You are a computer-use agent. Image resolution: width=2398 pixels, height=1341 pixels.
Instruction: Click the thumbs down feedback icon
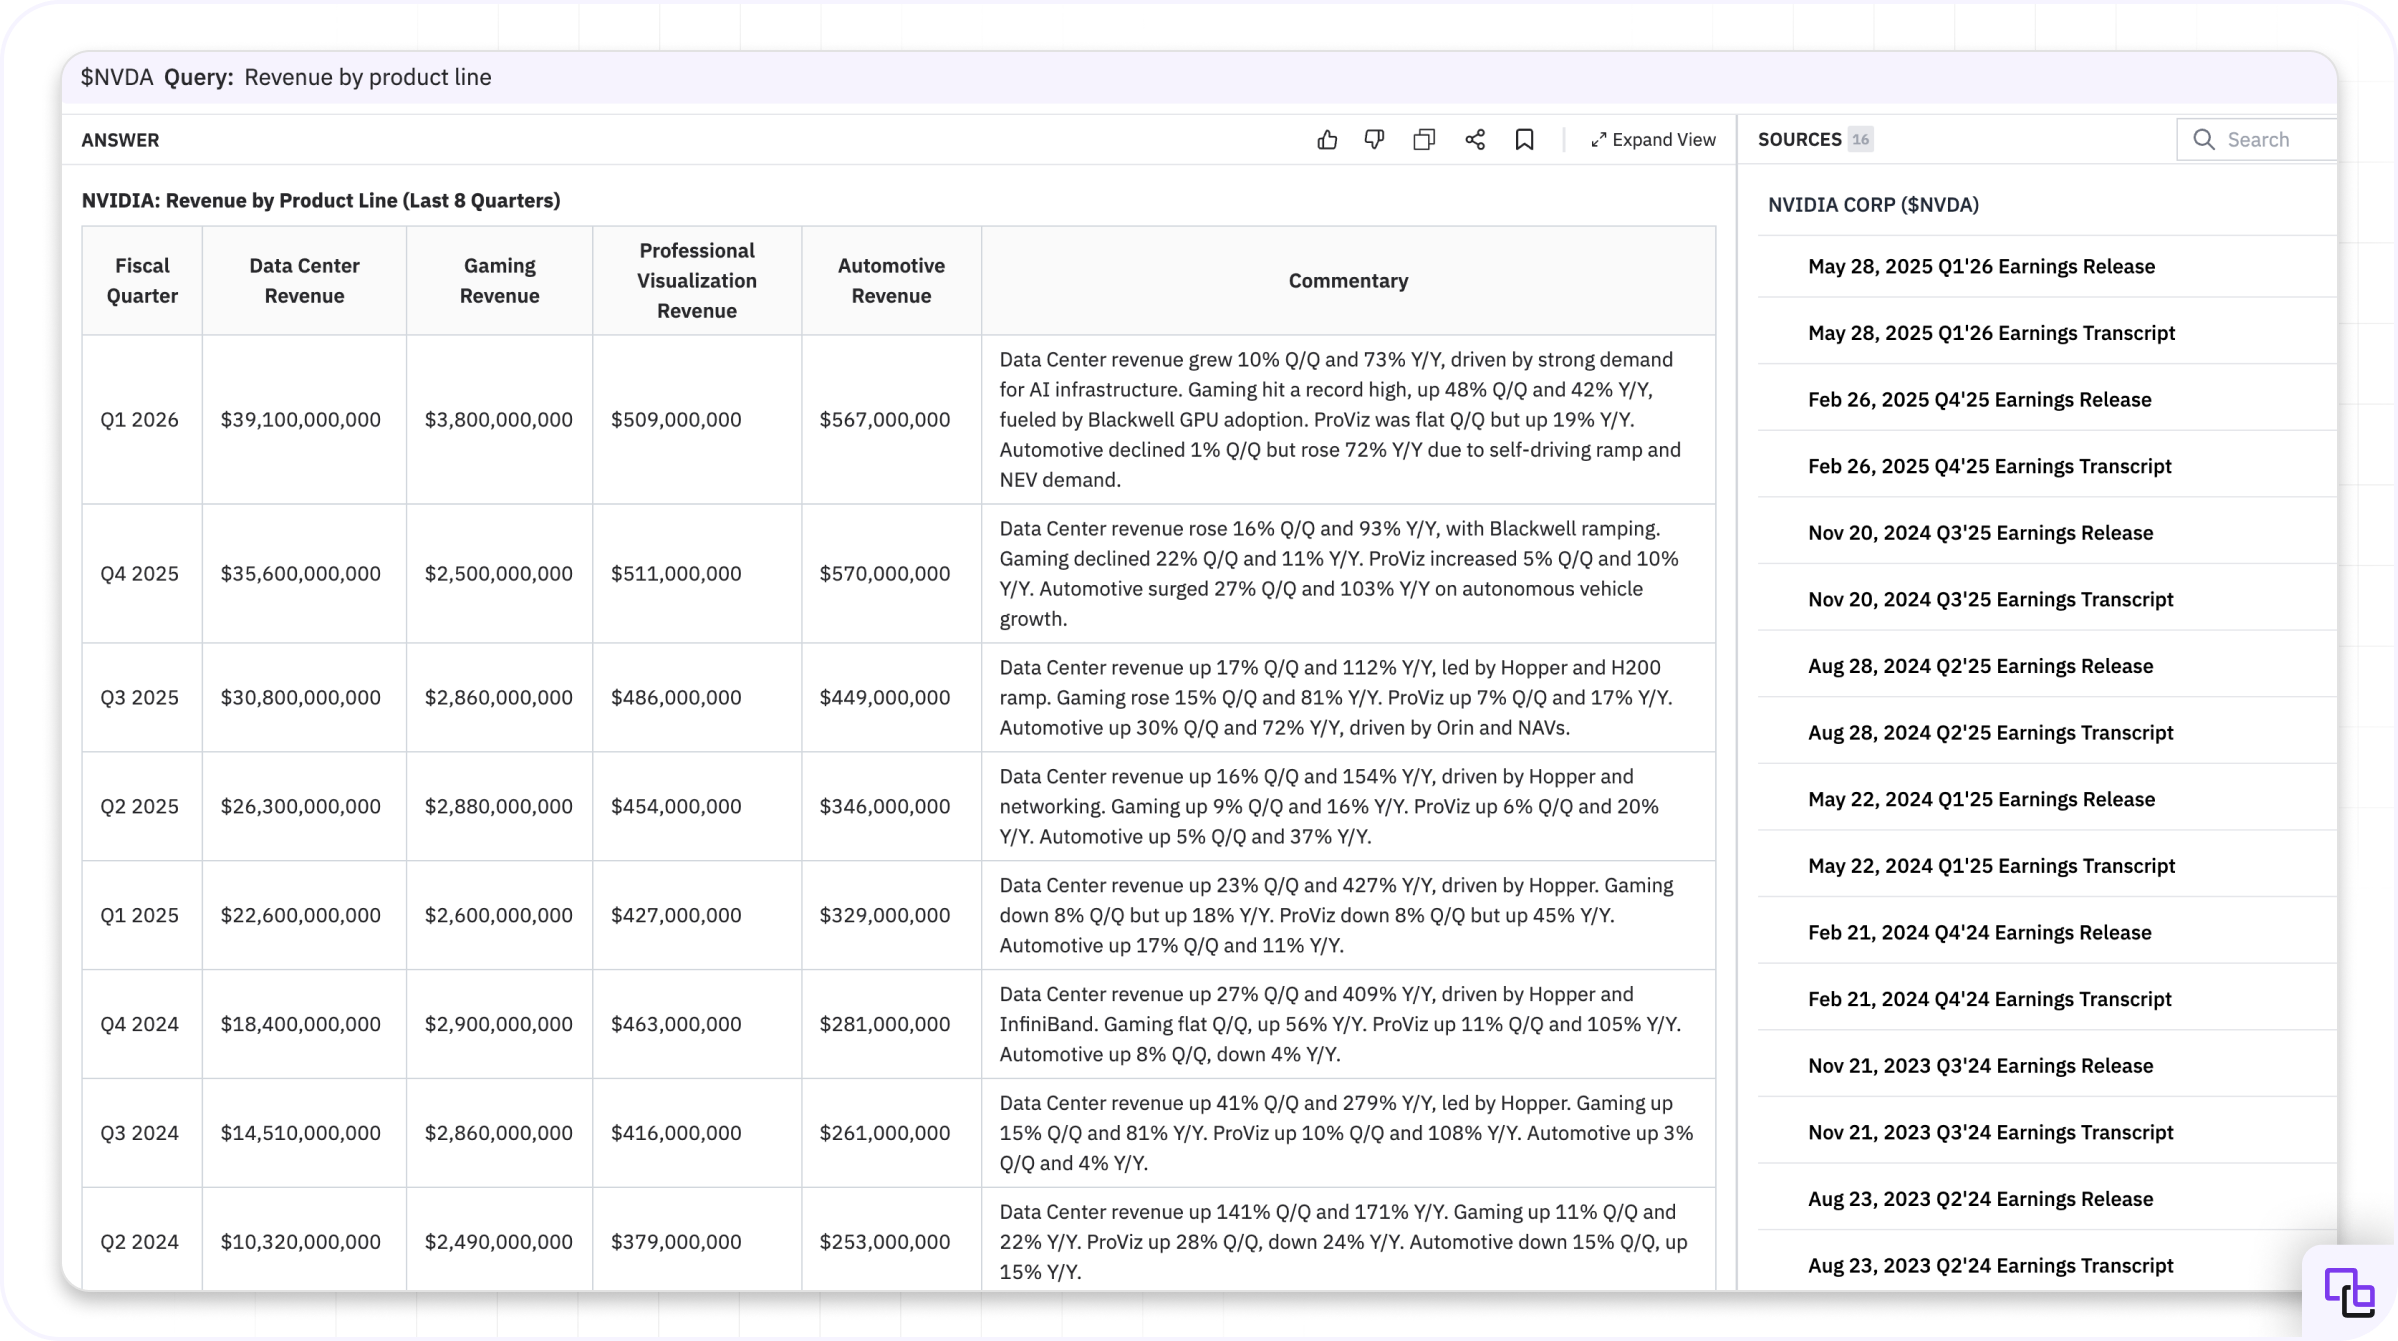point(1375,140)
